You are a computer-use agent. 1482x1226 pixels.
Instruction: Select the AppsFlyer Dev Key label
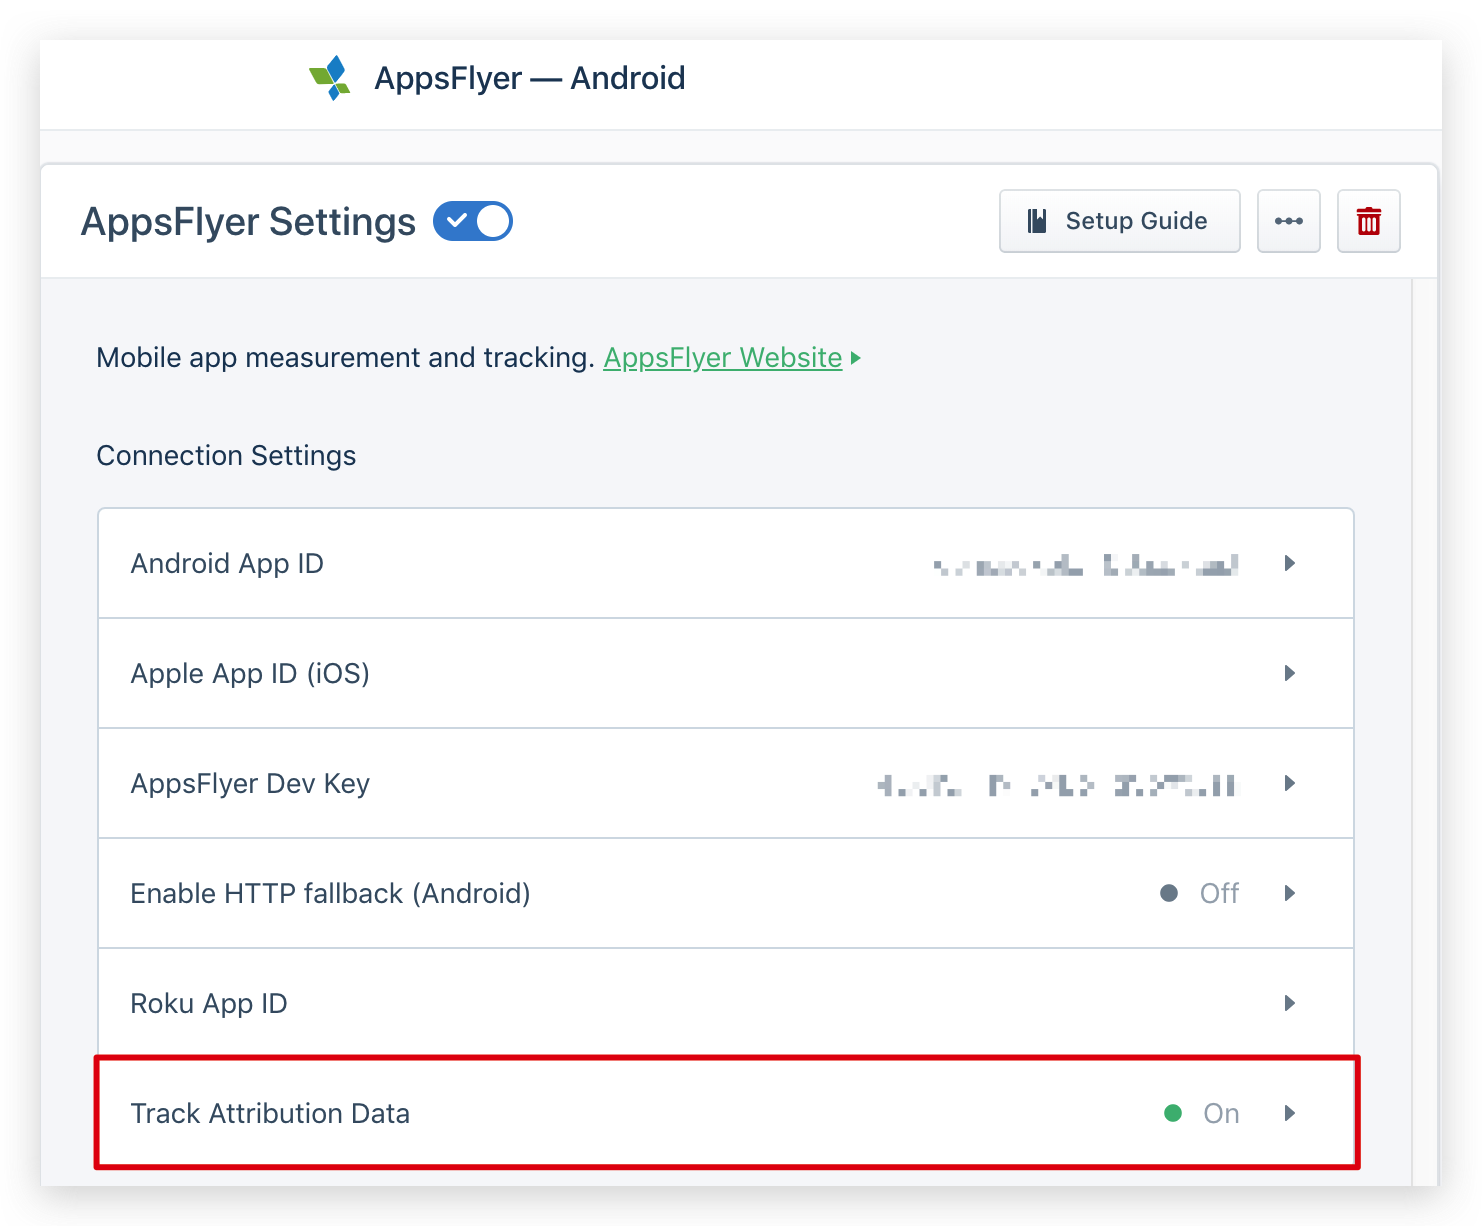[250, 784]
